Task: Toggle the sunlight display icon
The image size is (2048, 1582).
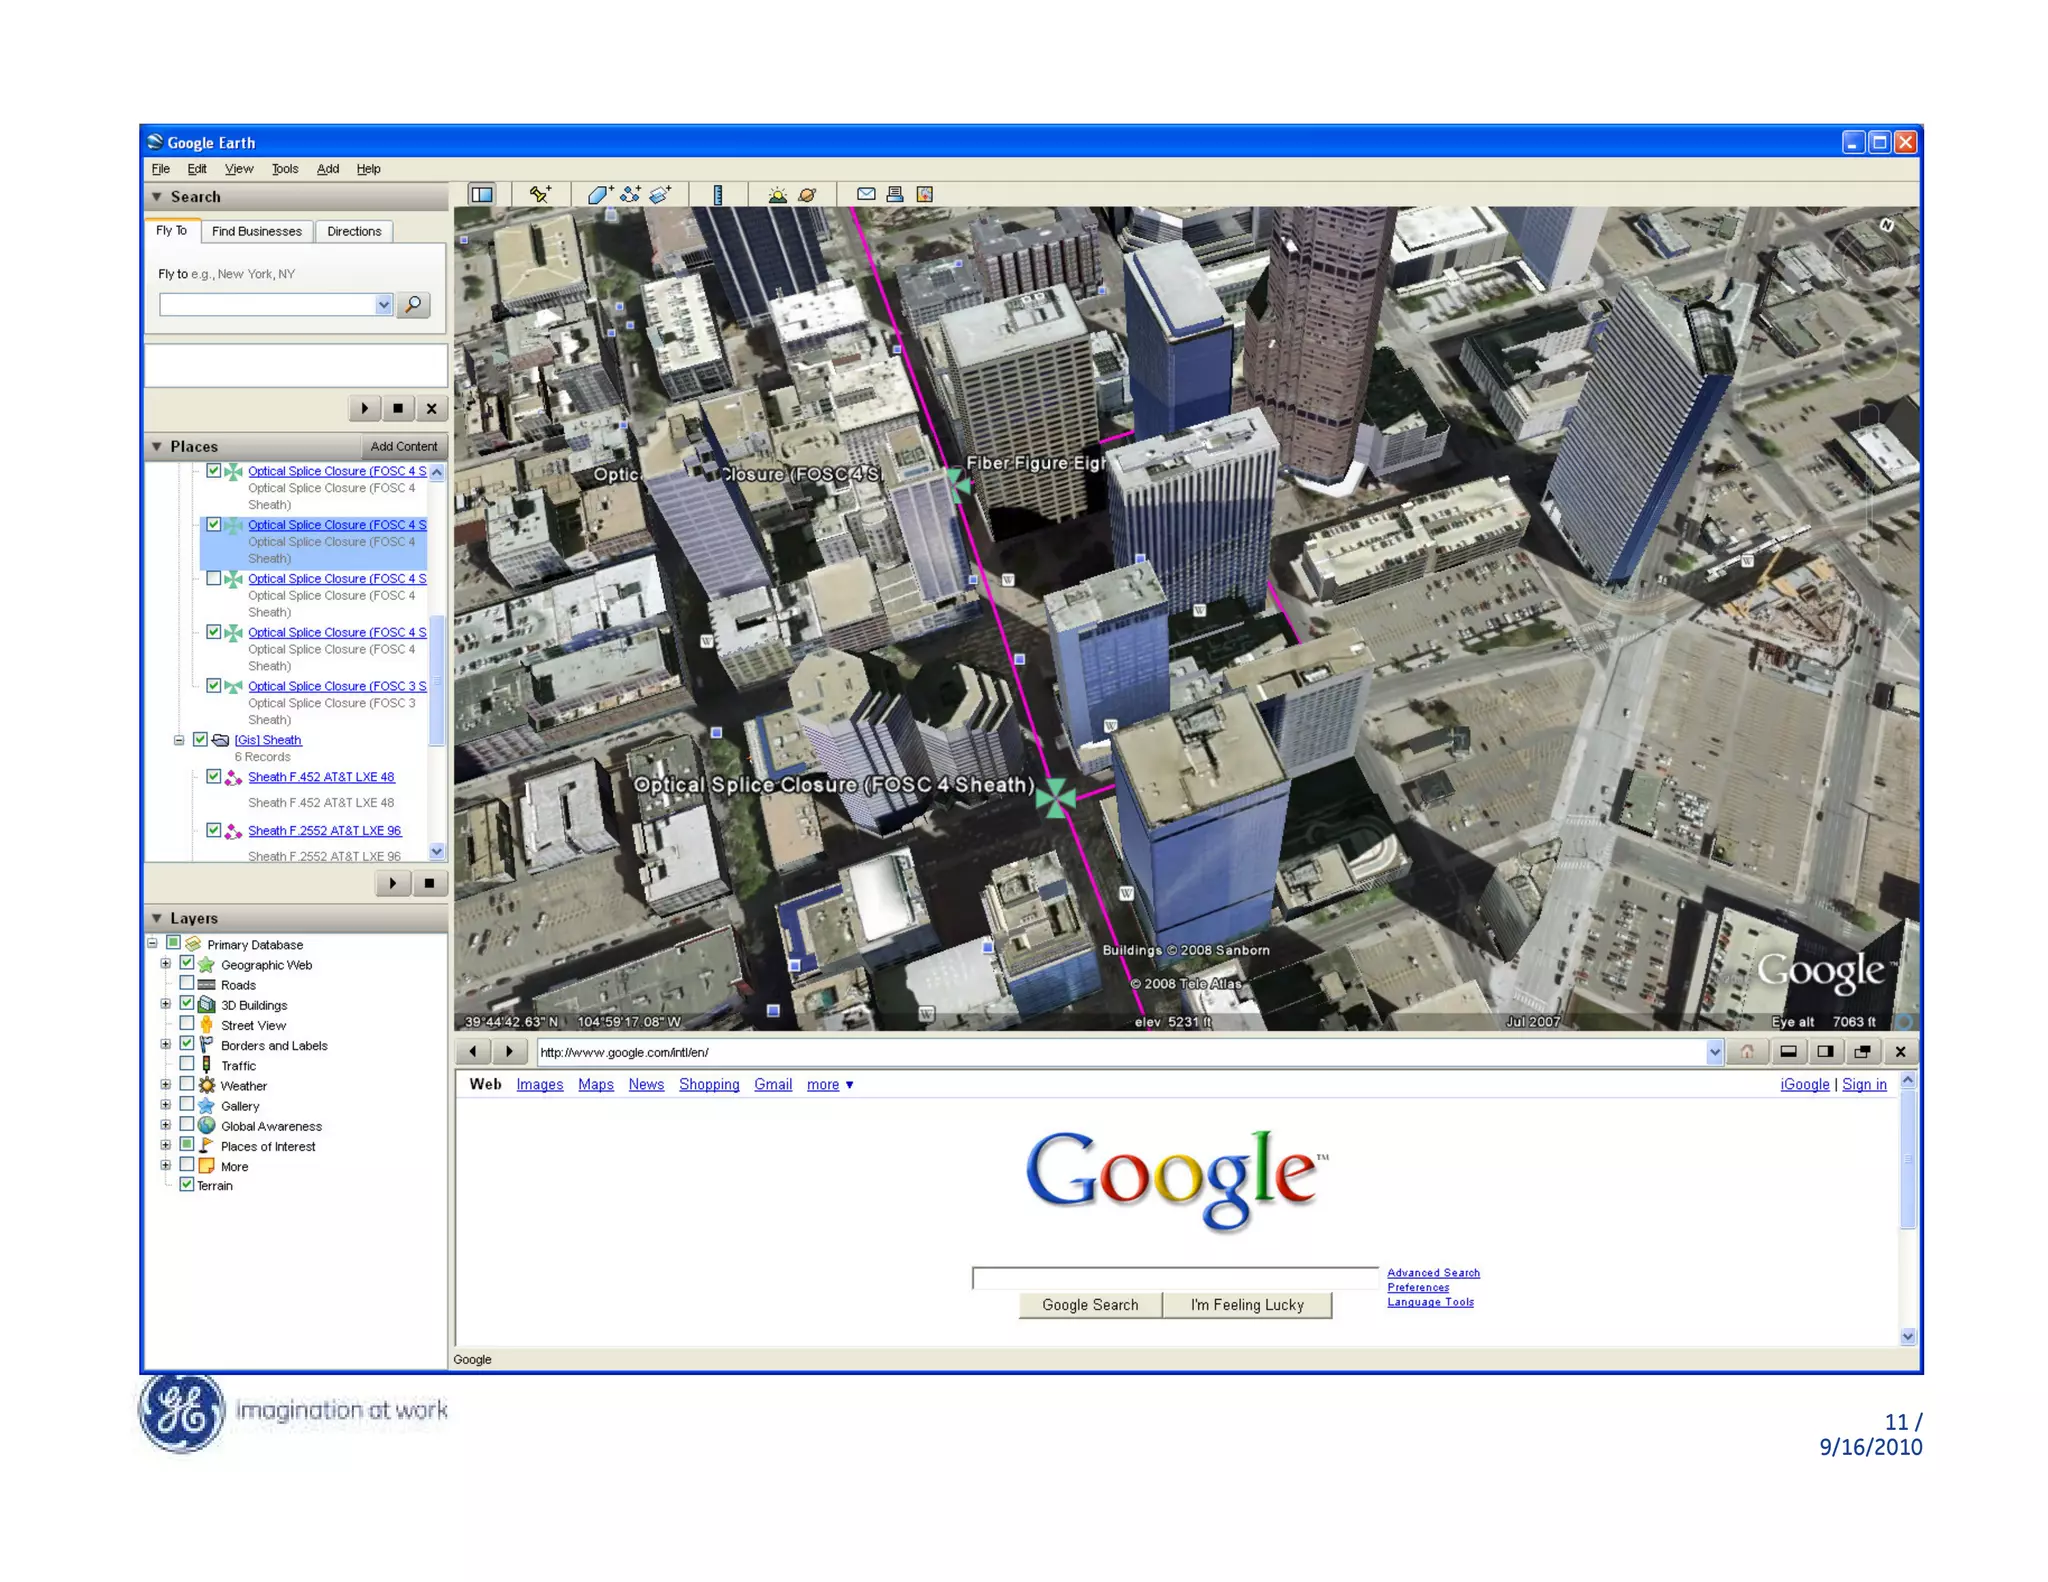Action: [777, 194]
